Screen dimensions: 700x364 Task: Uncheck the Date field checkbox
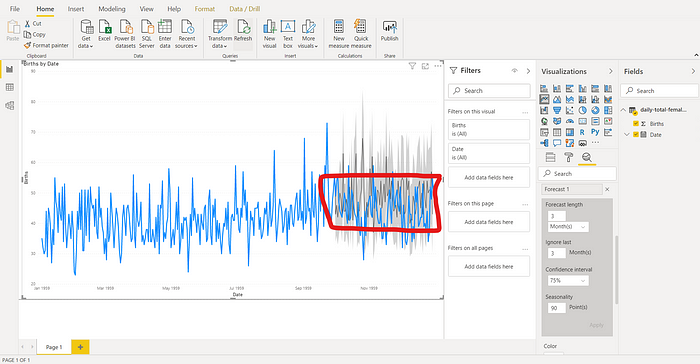(x=636, y=134)
